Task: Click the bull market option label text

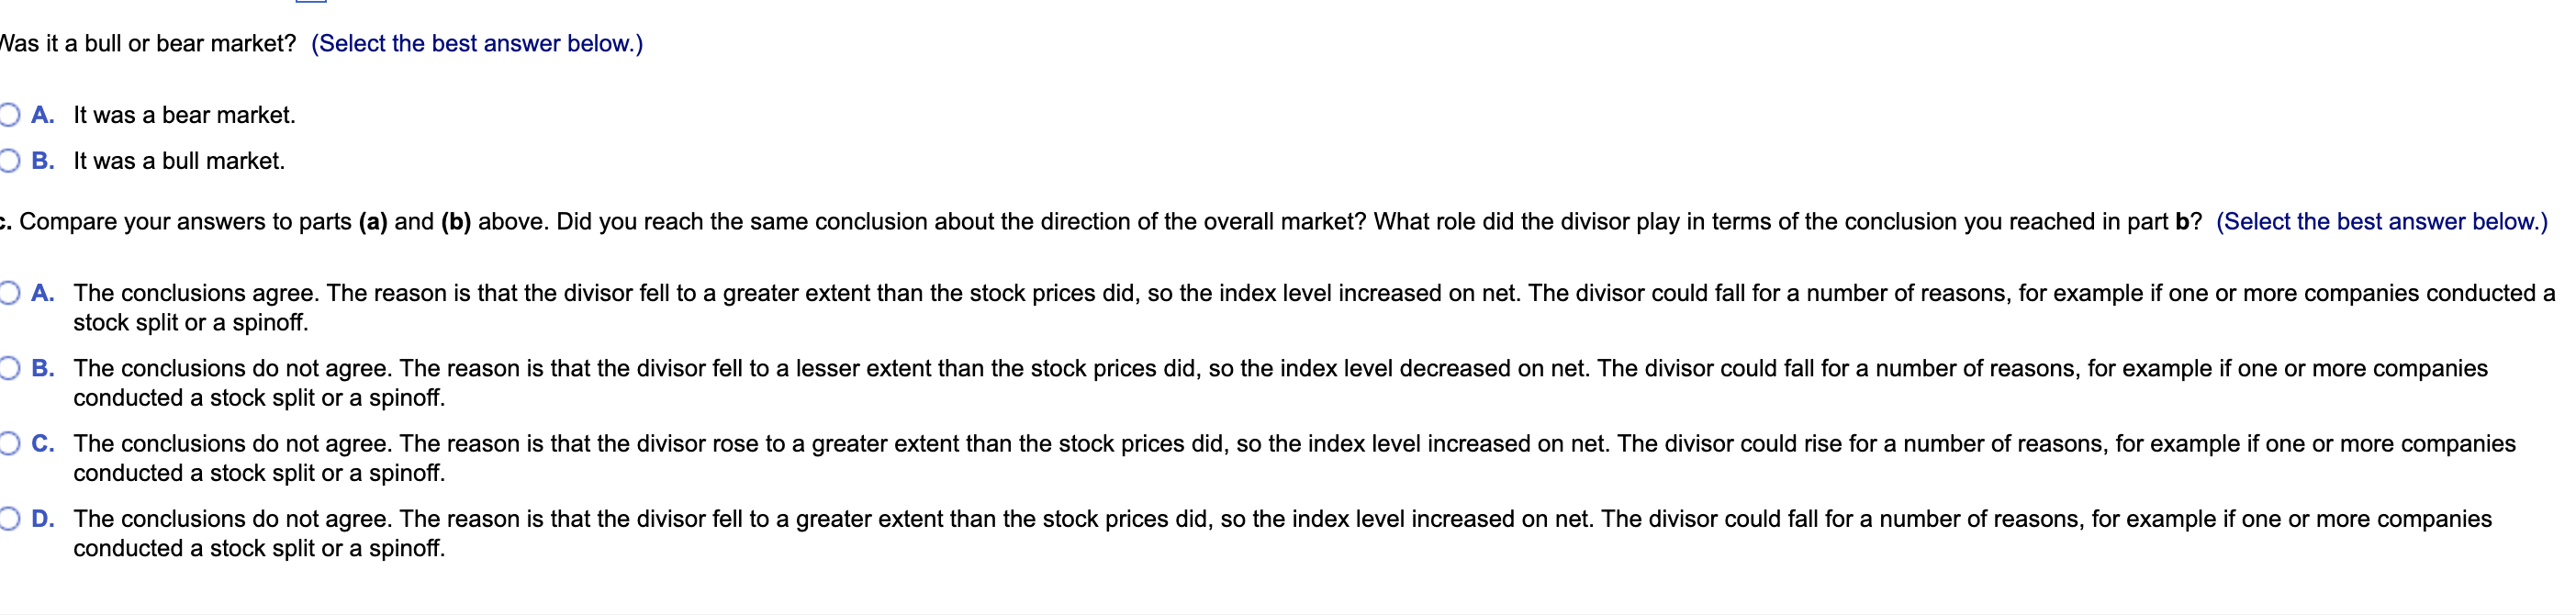Action: point(178,159)
